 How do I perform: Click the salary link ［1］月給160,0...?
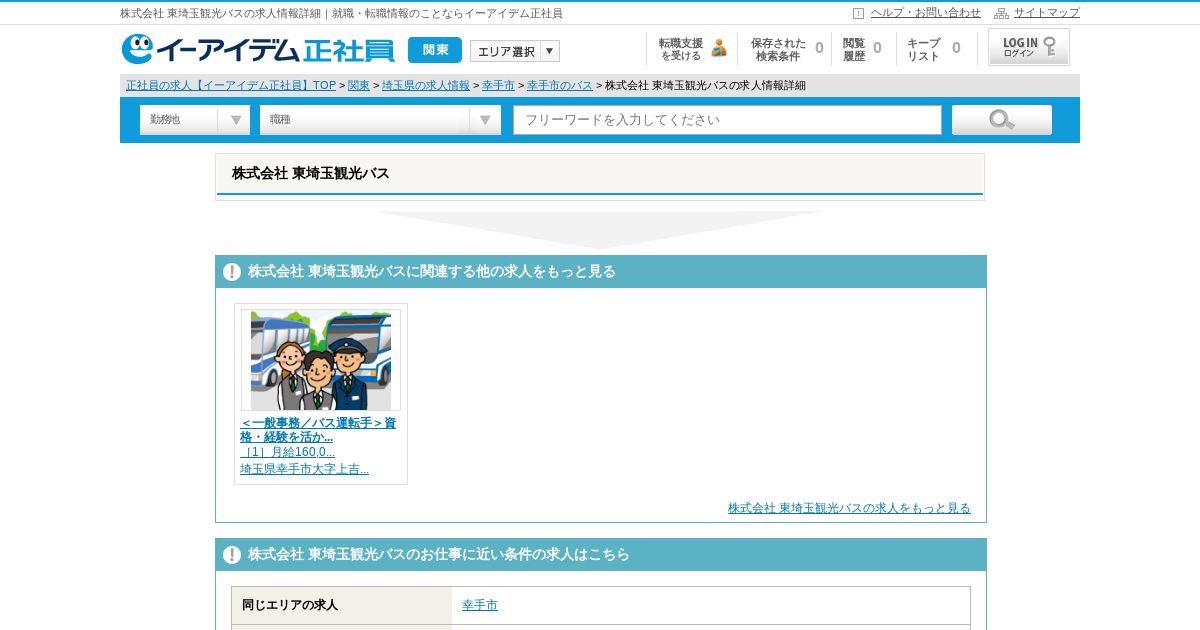click(x=288, y=452)
